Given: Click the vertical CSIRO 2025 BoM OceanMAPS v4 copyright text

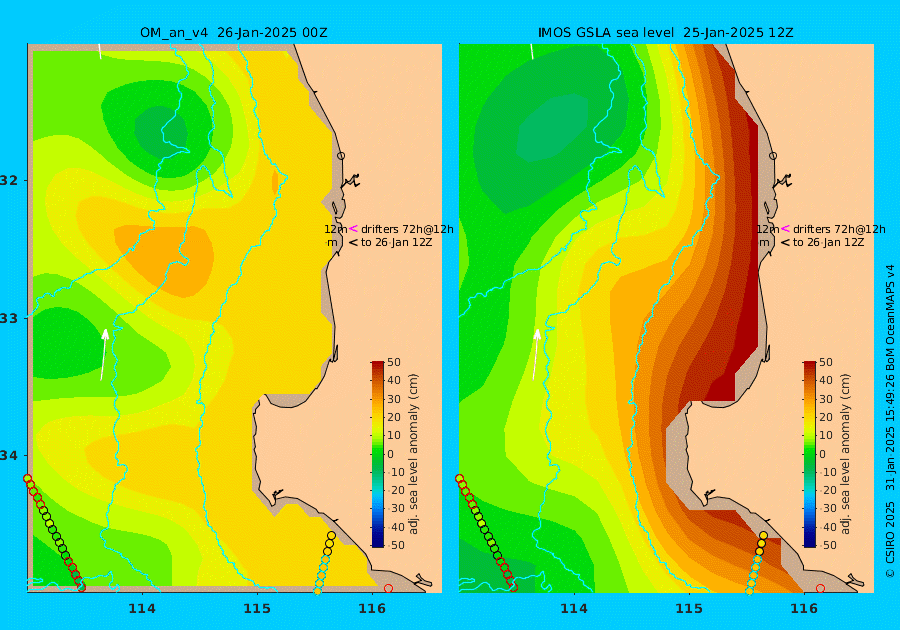Looking at the screenshot, I should [890, 421].
